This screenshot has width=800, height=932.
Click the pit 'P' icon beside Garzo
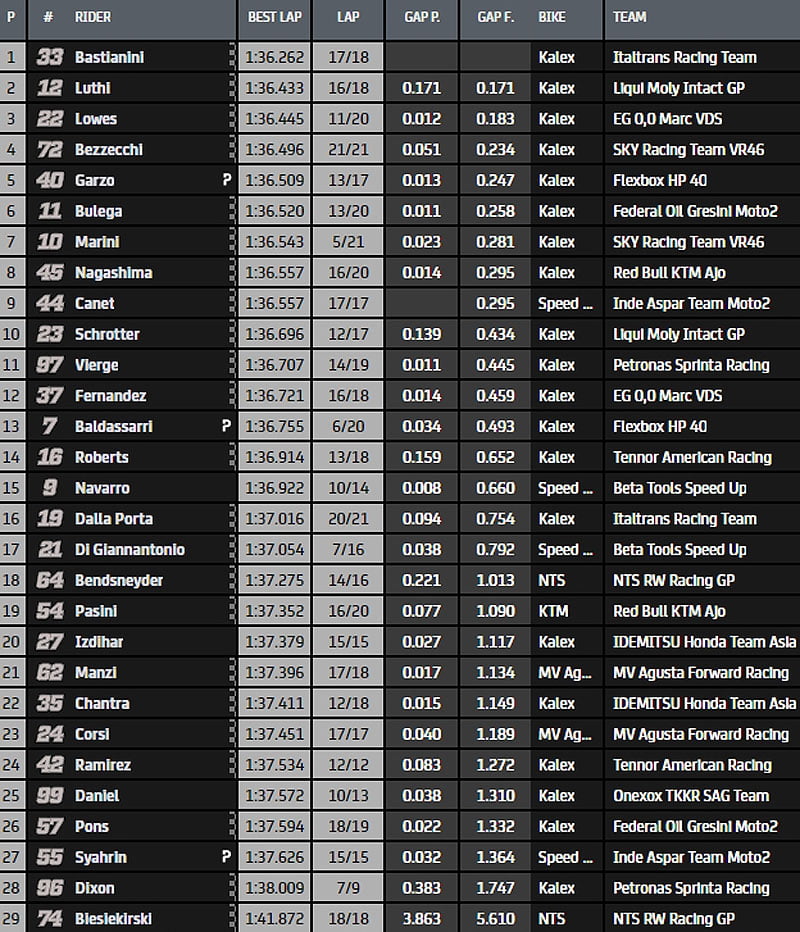(227, 181)
